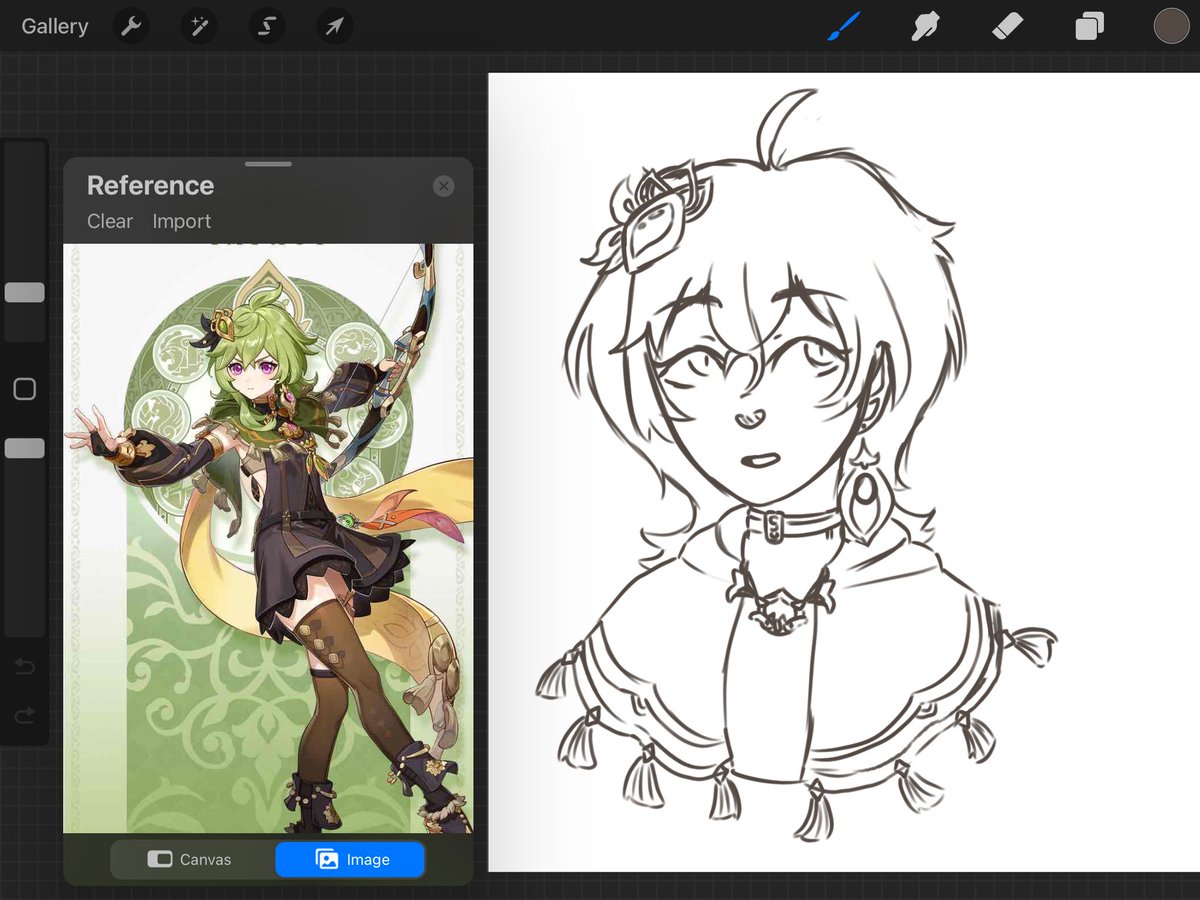
Task: Switch reference source to Image
Action: [x=350, y=859]
